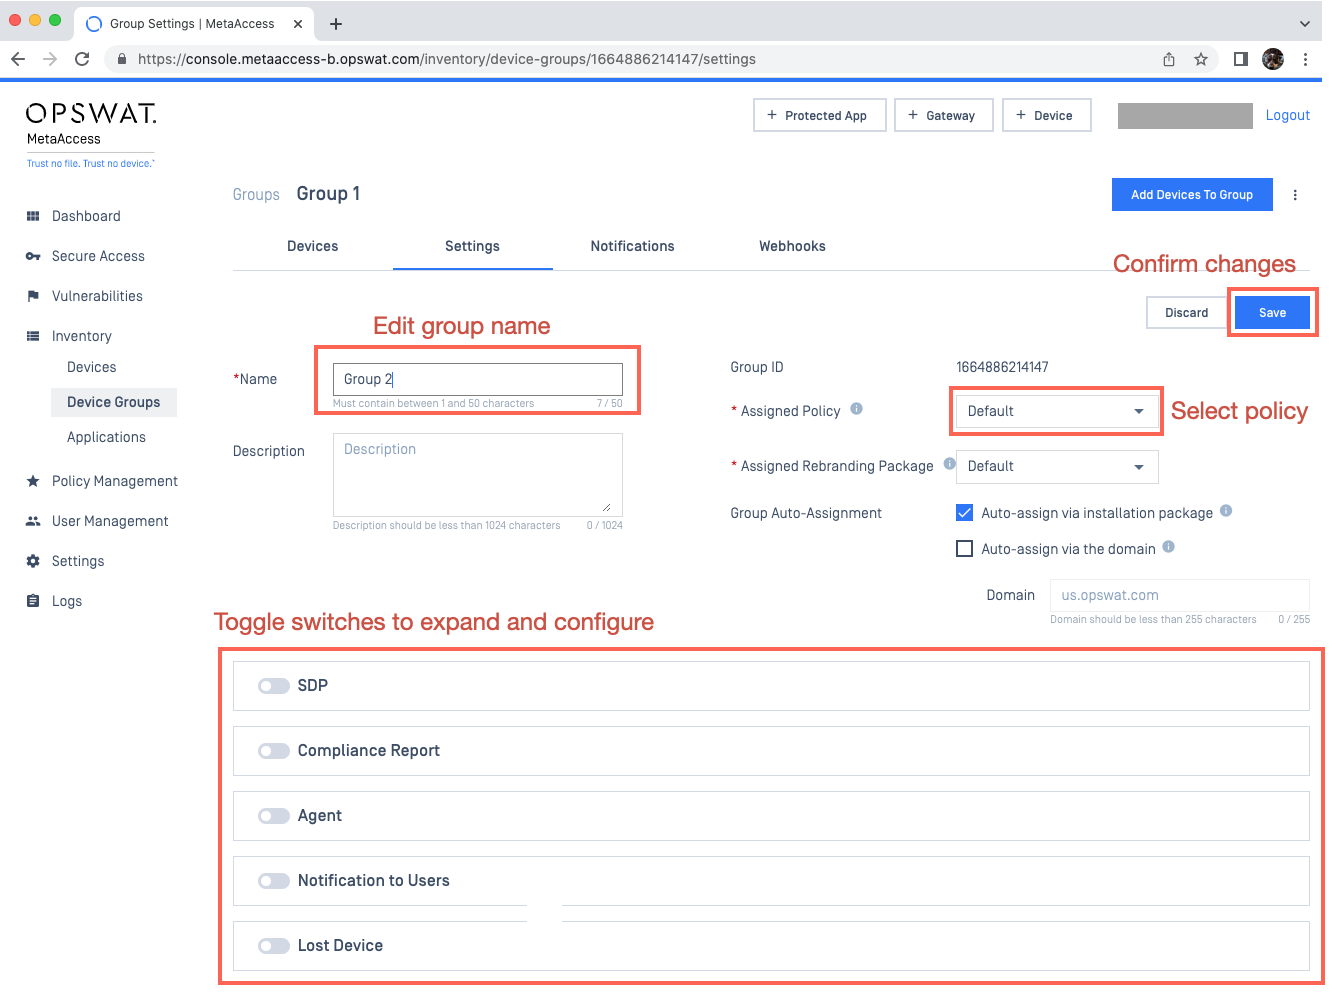This screenshot has height=1001, width=1339.
Task: Go back to Groups breadcrumb
Action: pyautogui.click(x=256, y=195)
